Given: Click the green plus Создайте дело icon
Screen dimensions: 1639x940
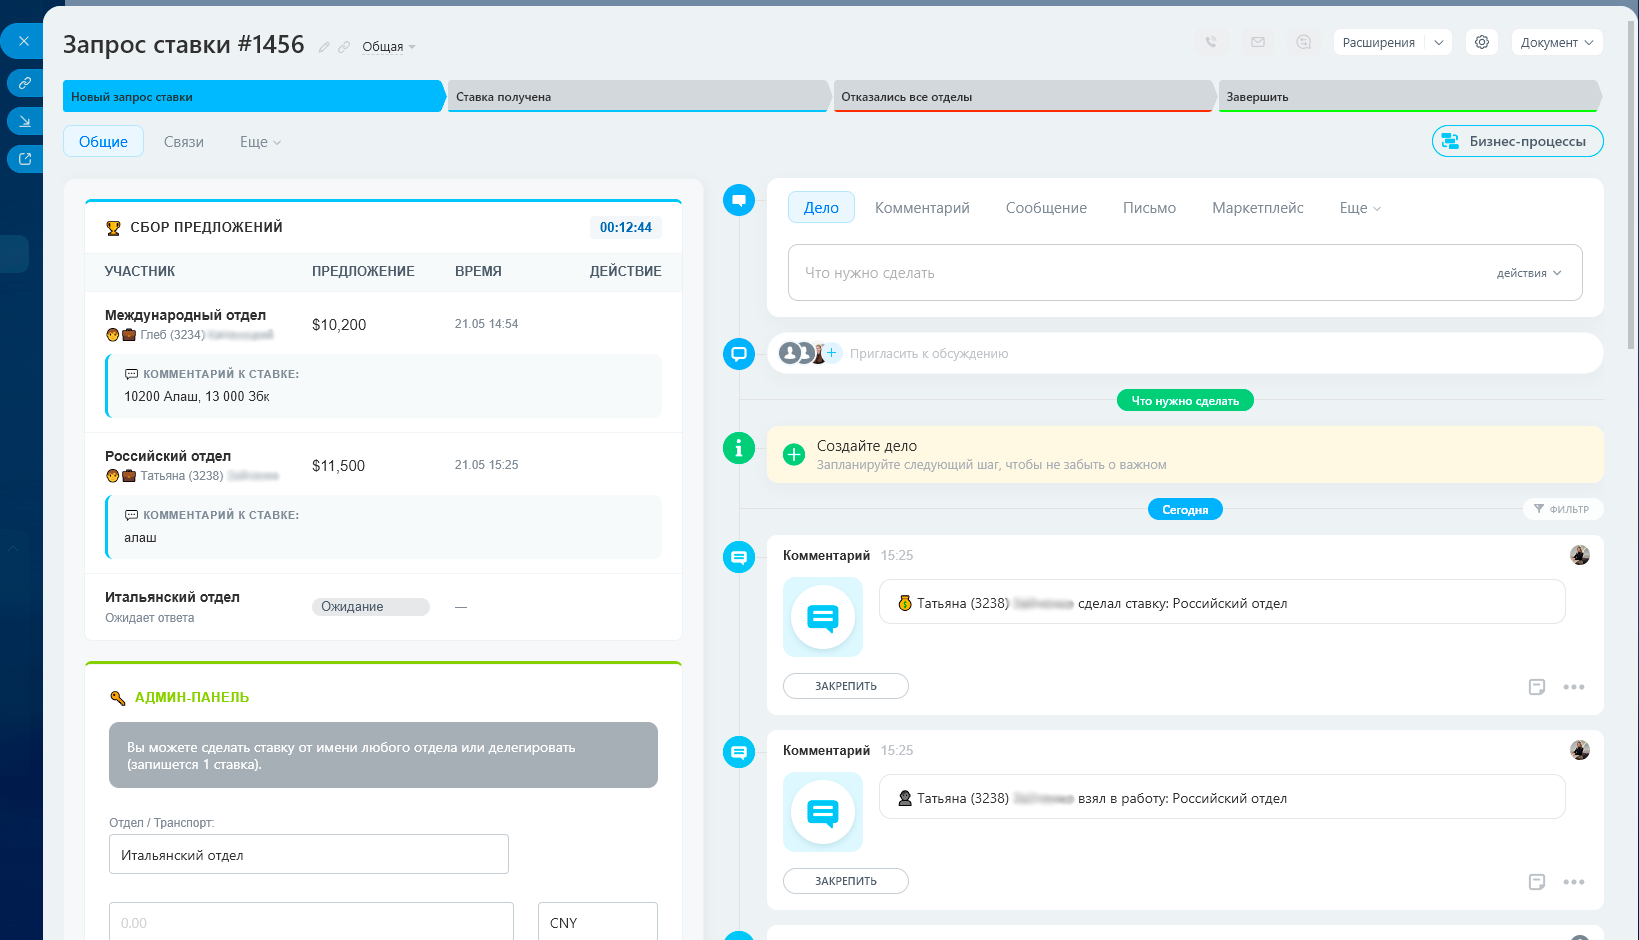Looking at the screenshot, I should (794, 454).
